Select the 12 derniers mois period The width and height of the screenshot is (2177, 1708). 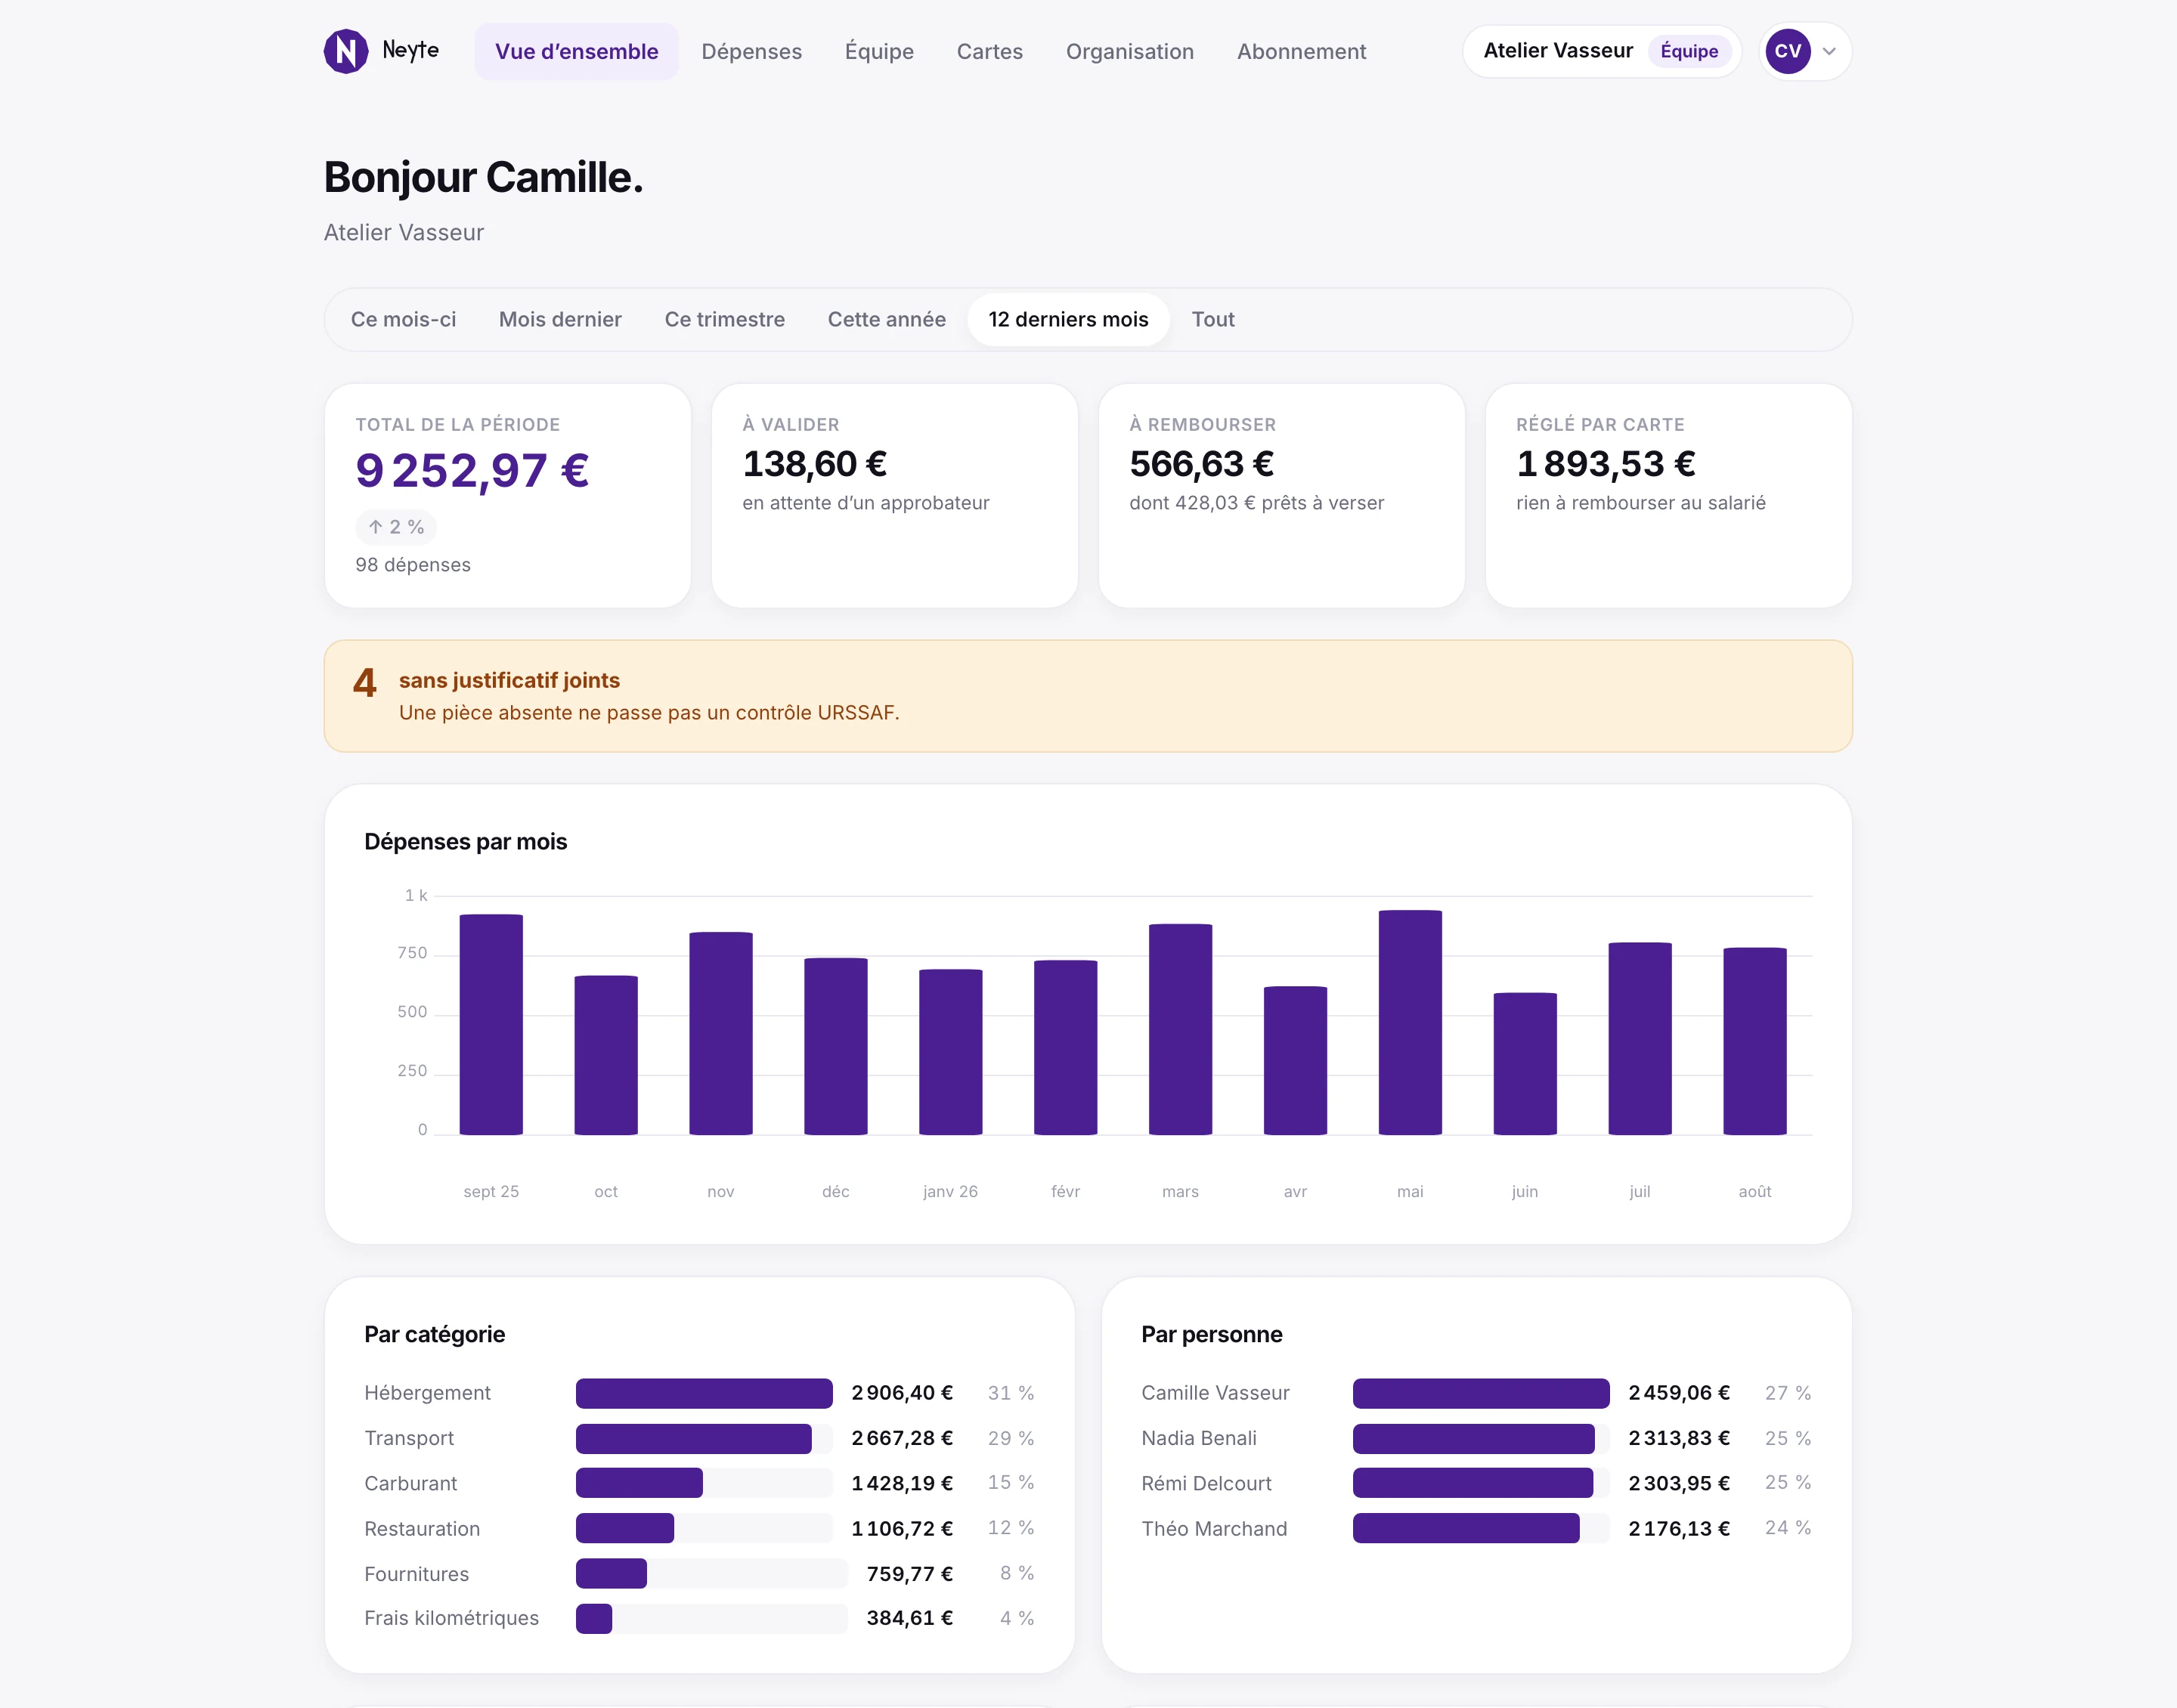1068,319
